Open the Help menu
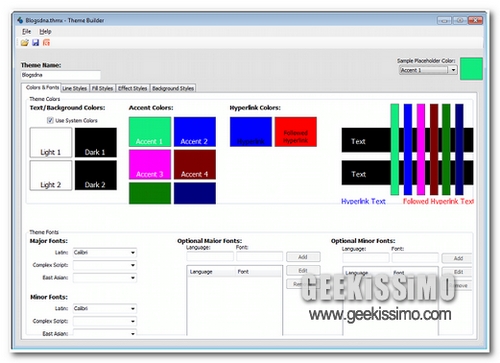Screen dimensions: 500x363 [x=45, y=31]
